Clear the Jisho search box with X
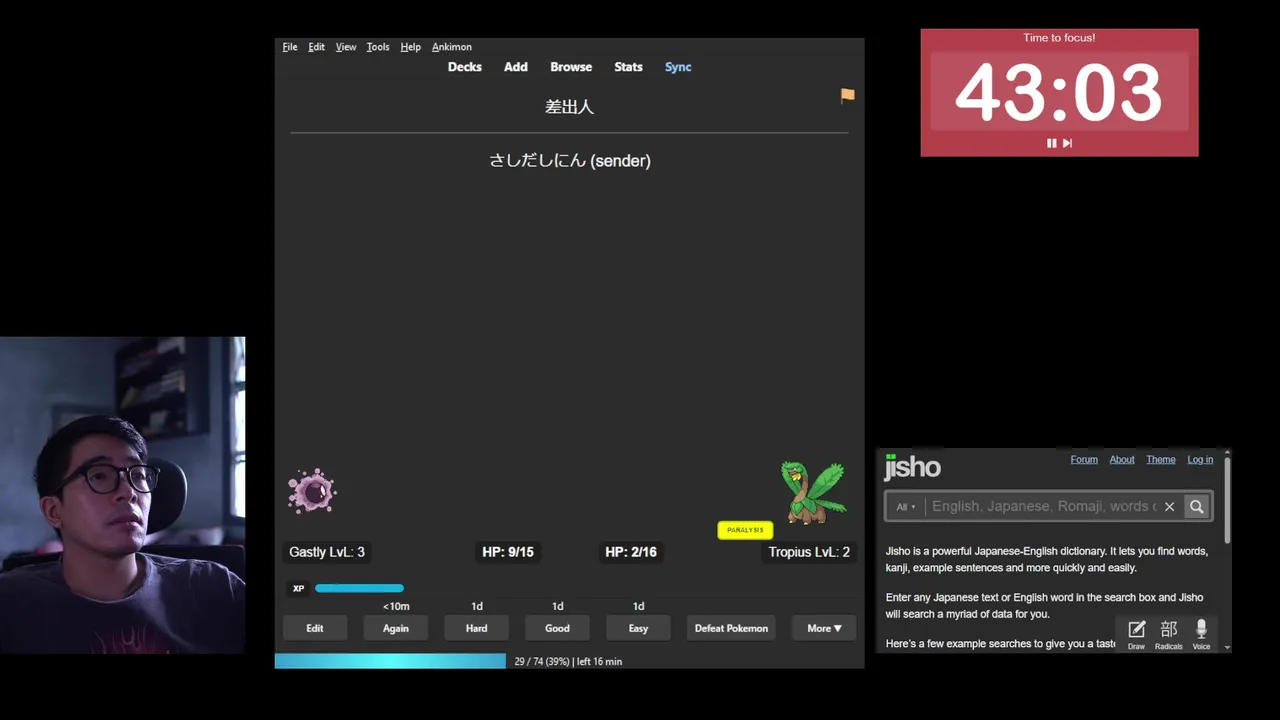1280x720 pixels. pyautogui.click(x=1169, y=507)
